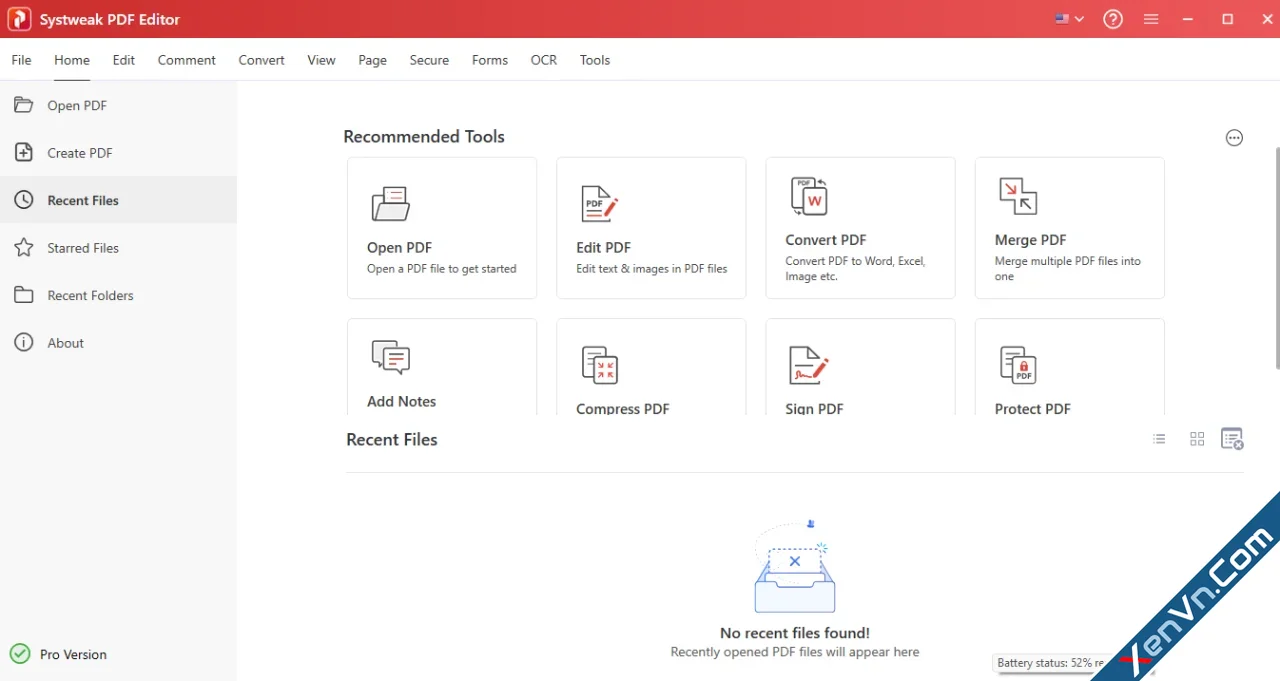Switch recent files to grid view

pos(1197,439)
